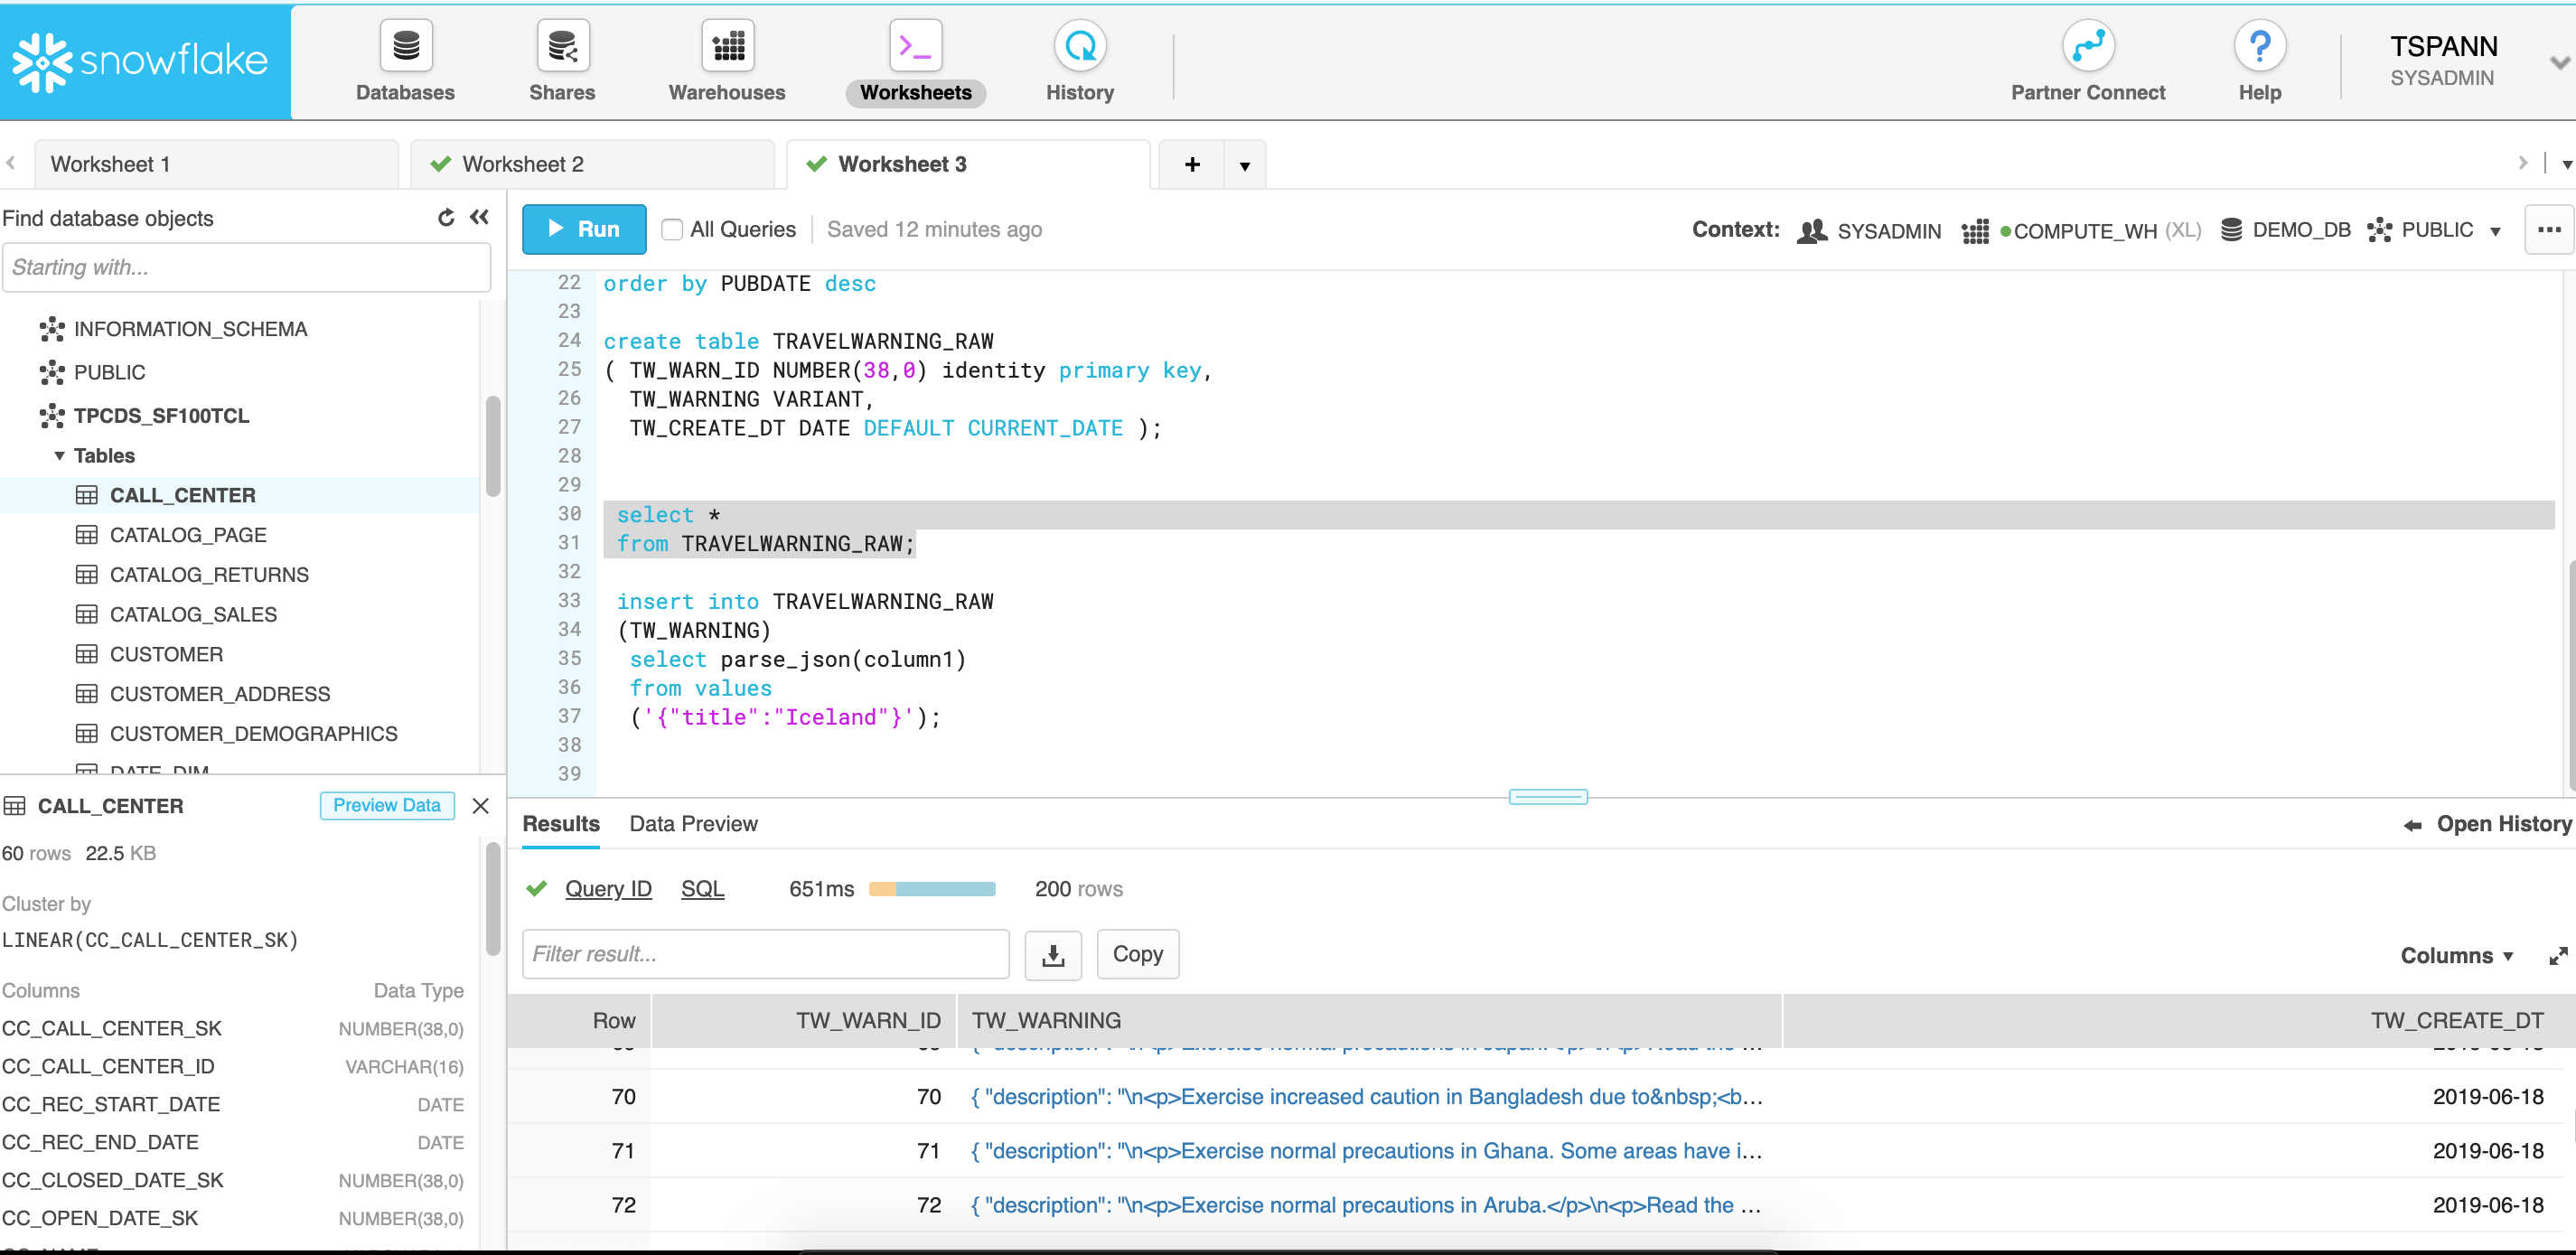Expand results panel to full screen
The image size is (2576, 1255).
coord(2557,956)
